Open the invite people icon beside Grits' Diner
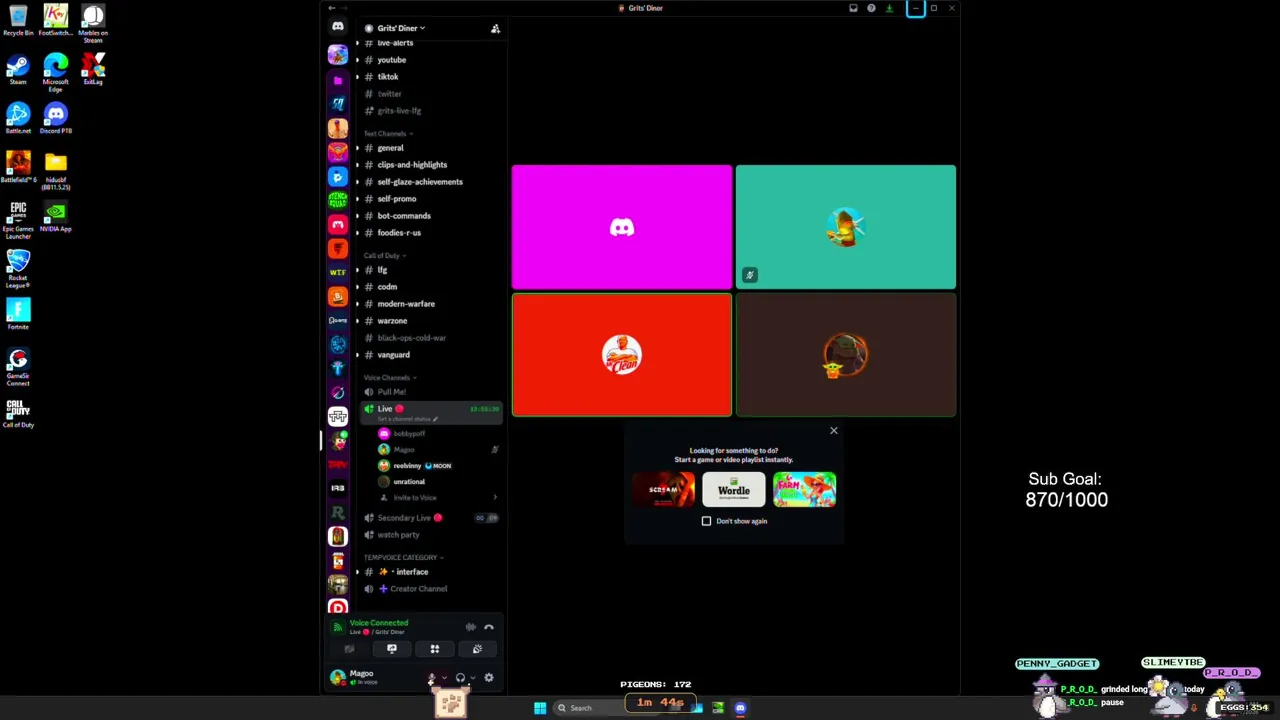Image resolution: width=1280 pixels, height=720 pixels. pos(495,28)
